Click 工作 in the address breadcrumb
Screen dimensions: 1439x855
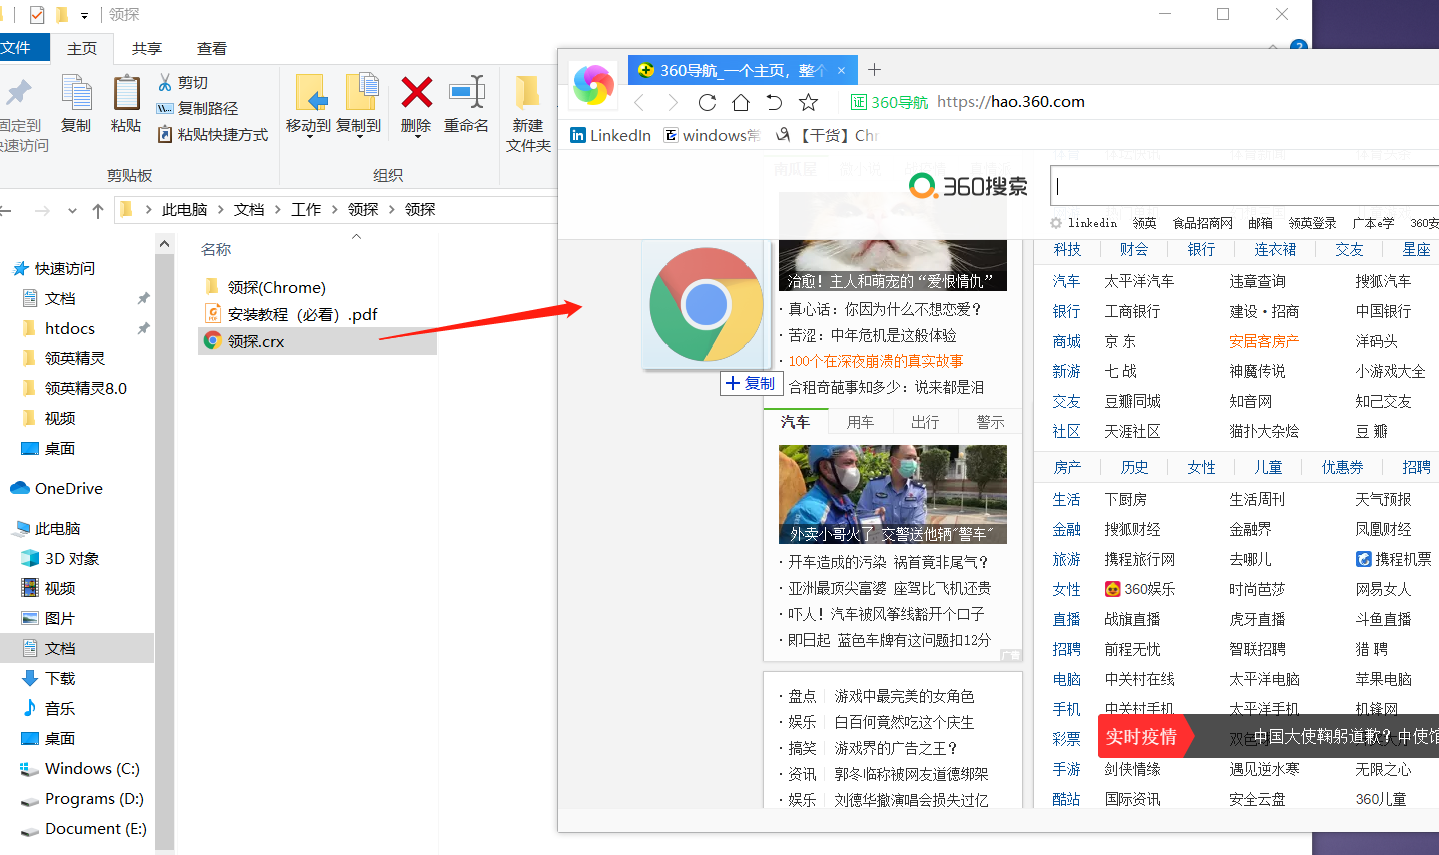pos(306,209)
